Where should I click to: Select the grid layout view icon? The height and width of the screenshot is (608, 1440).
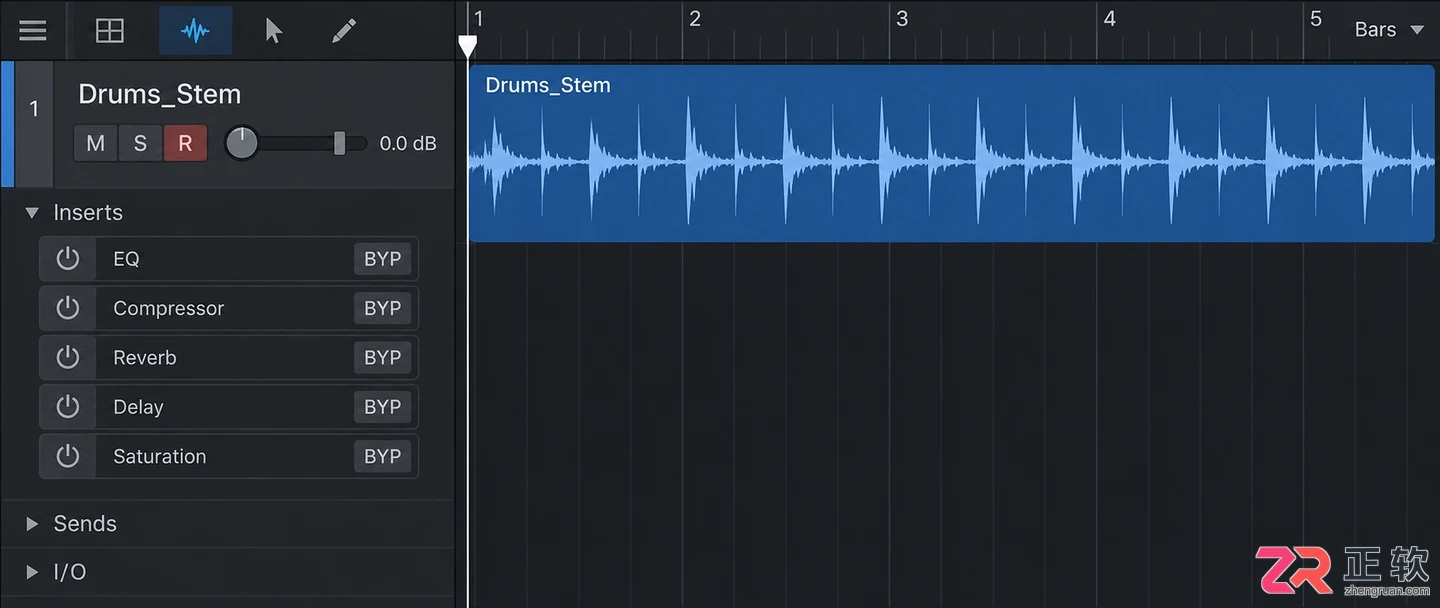point(110,31)
